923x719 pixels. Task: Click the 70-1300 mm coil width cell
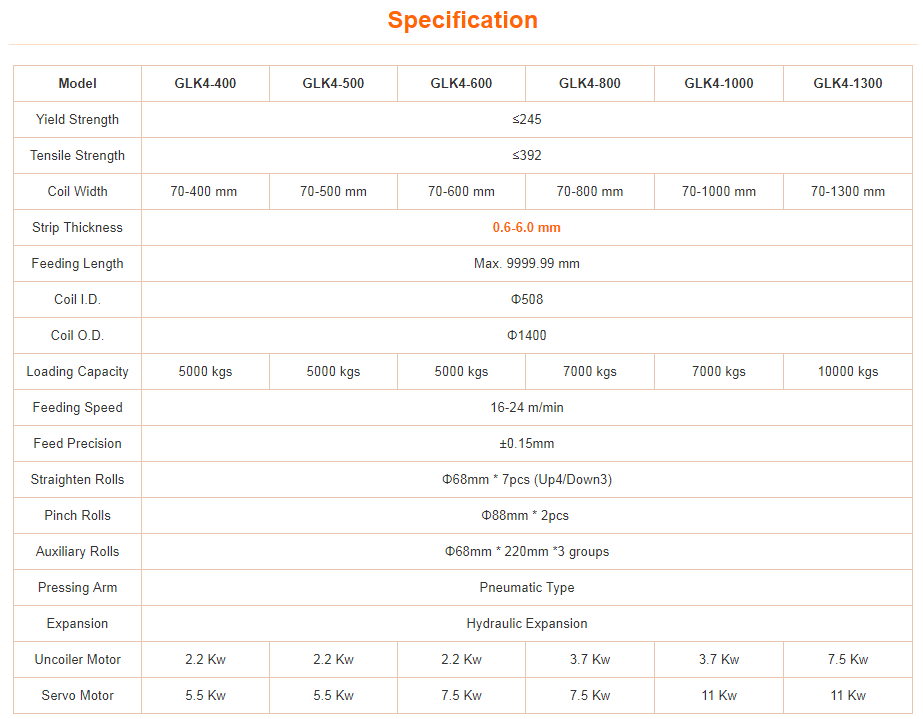(x=848, y=191)
